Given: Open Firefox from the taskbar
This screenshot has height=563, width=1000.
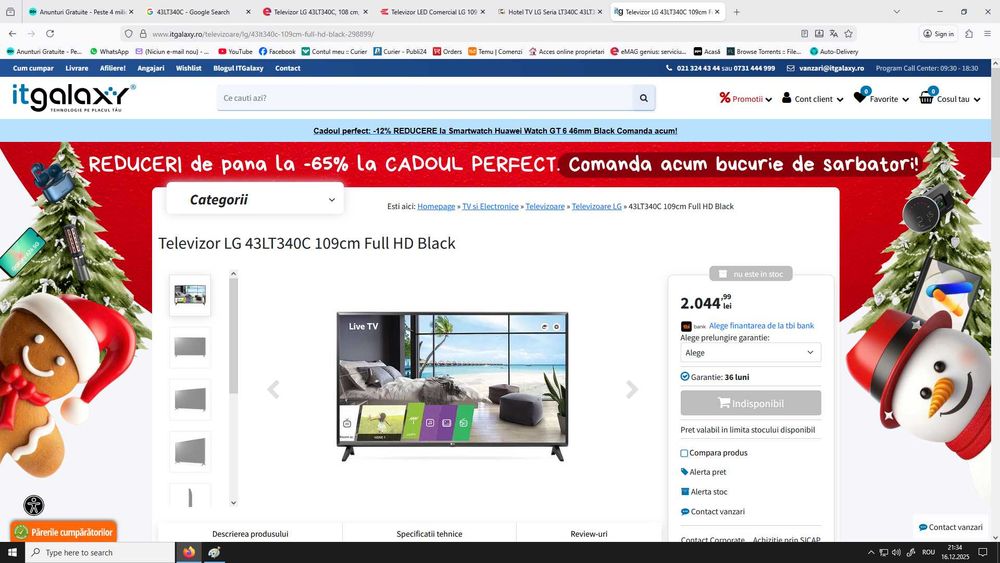Looking at the screenshot, I should tap(189, 552).
